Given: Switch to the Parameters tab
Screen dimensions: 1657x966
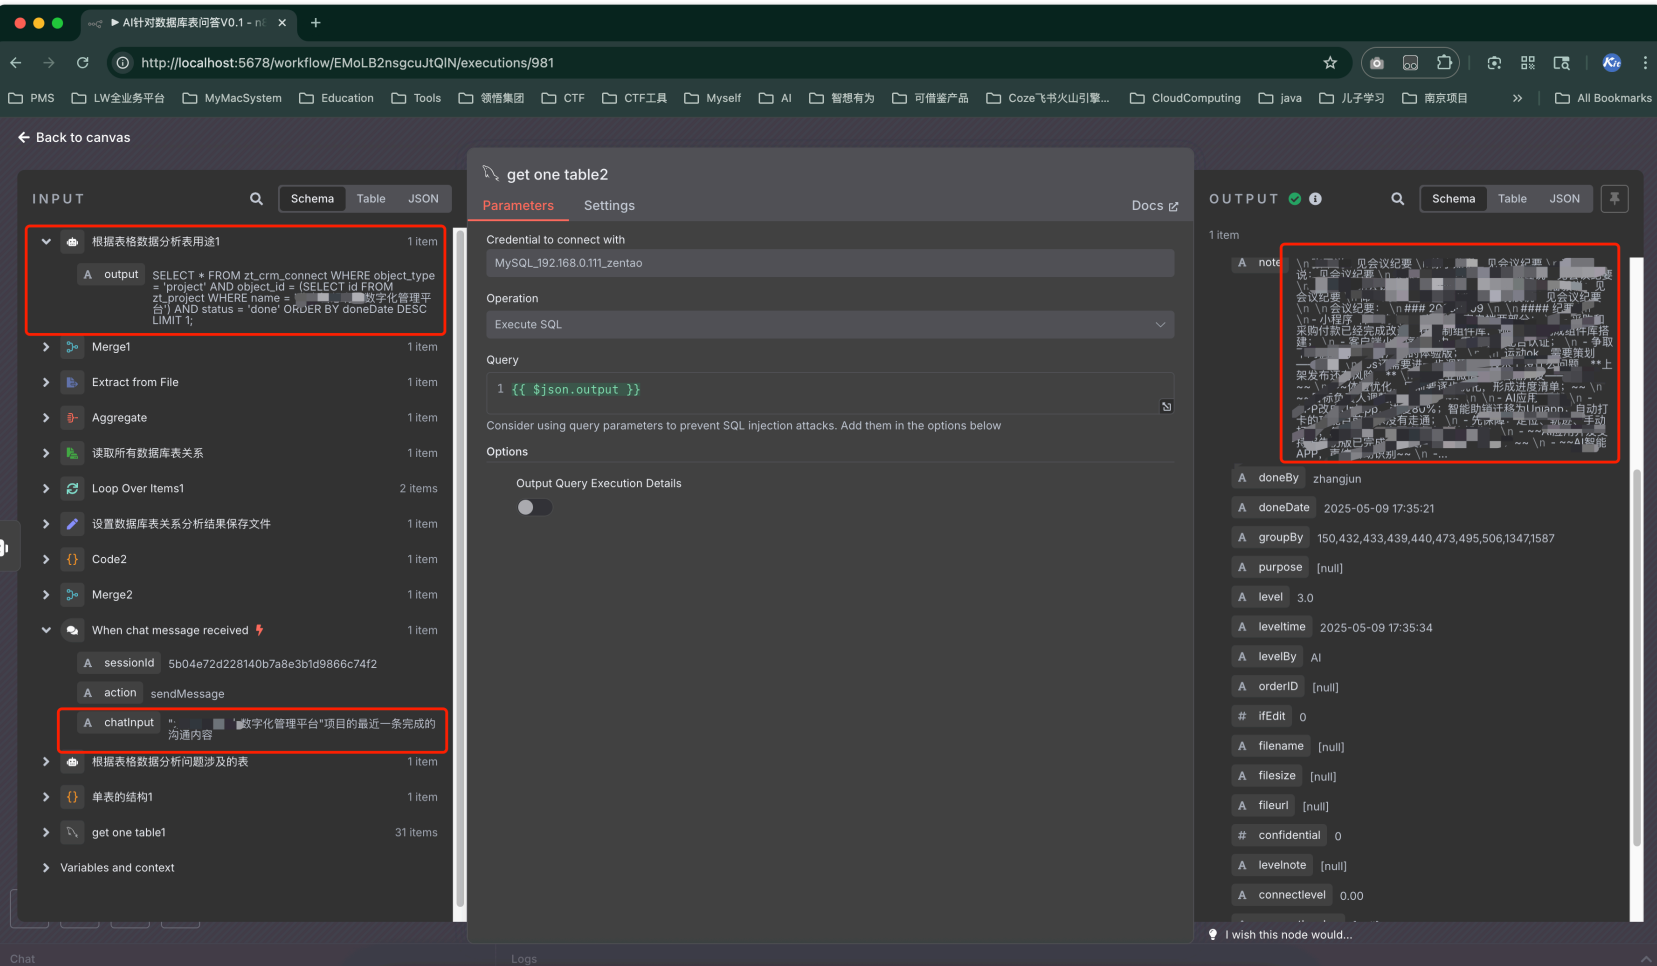Looking at the screenshot, I should 518,205.
